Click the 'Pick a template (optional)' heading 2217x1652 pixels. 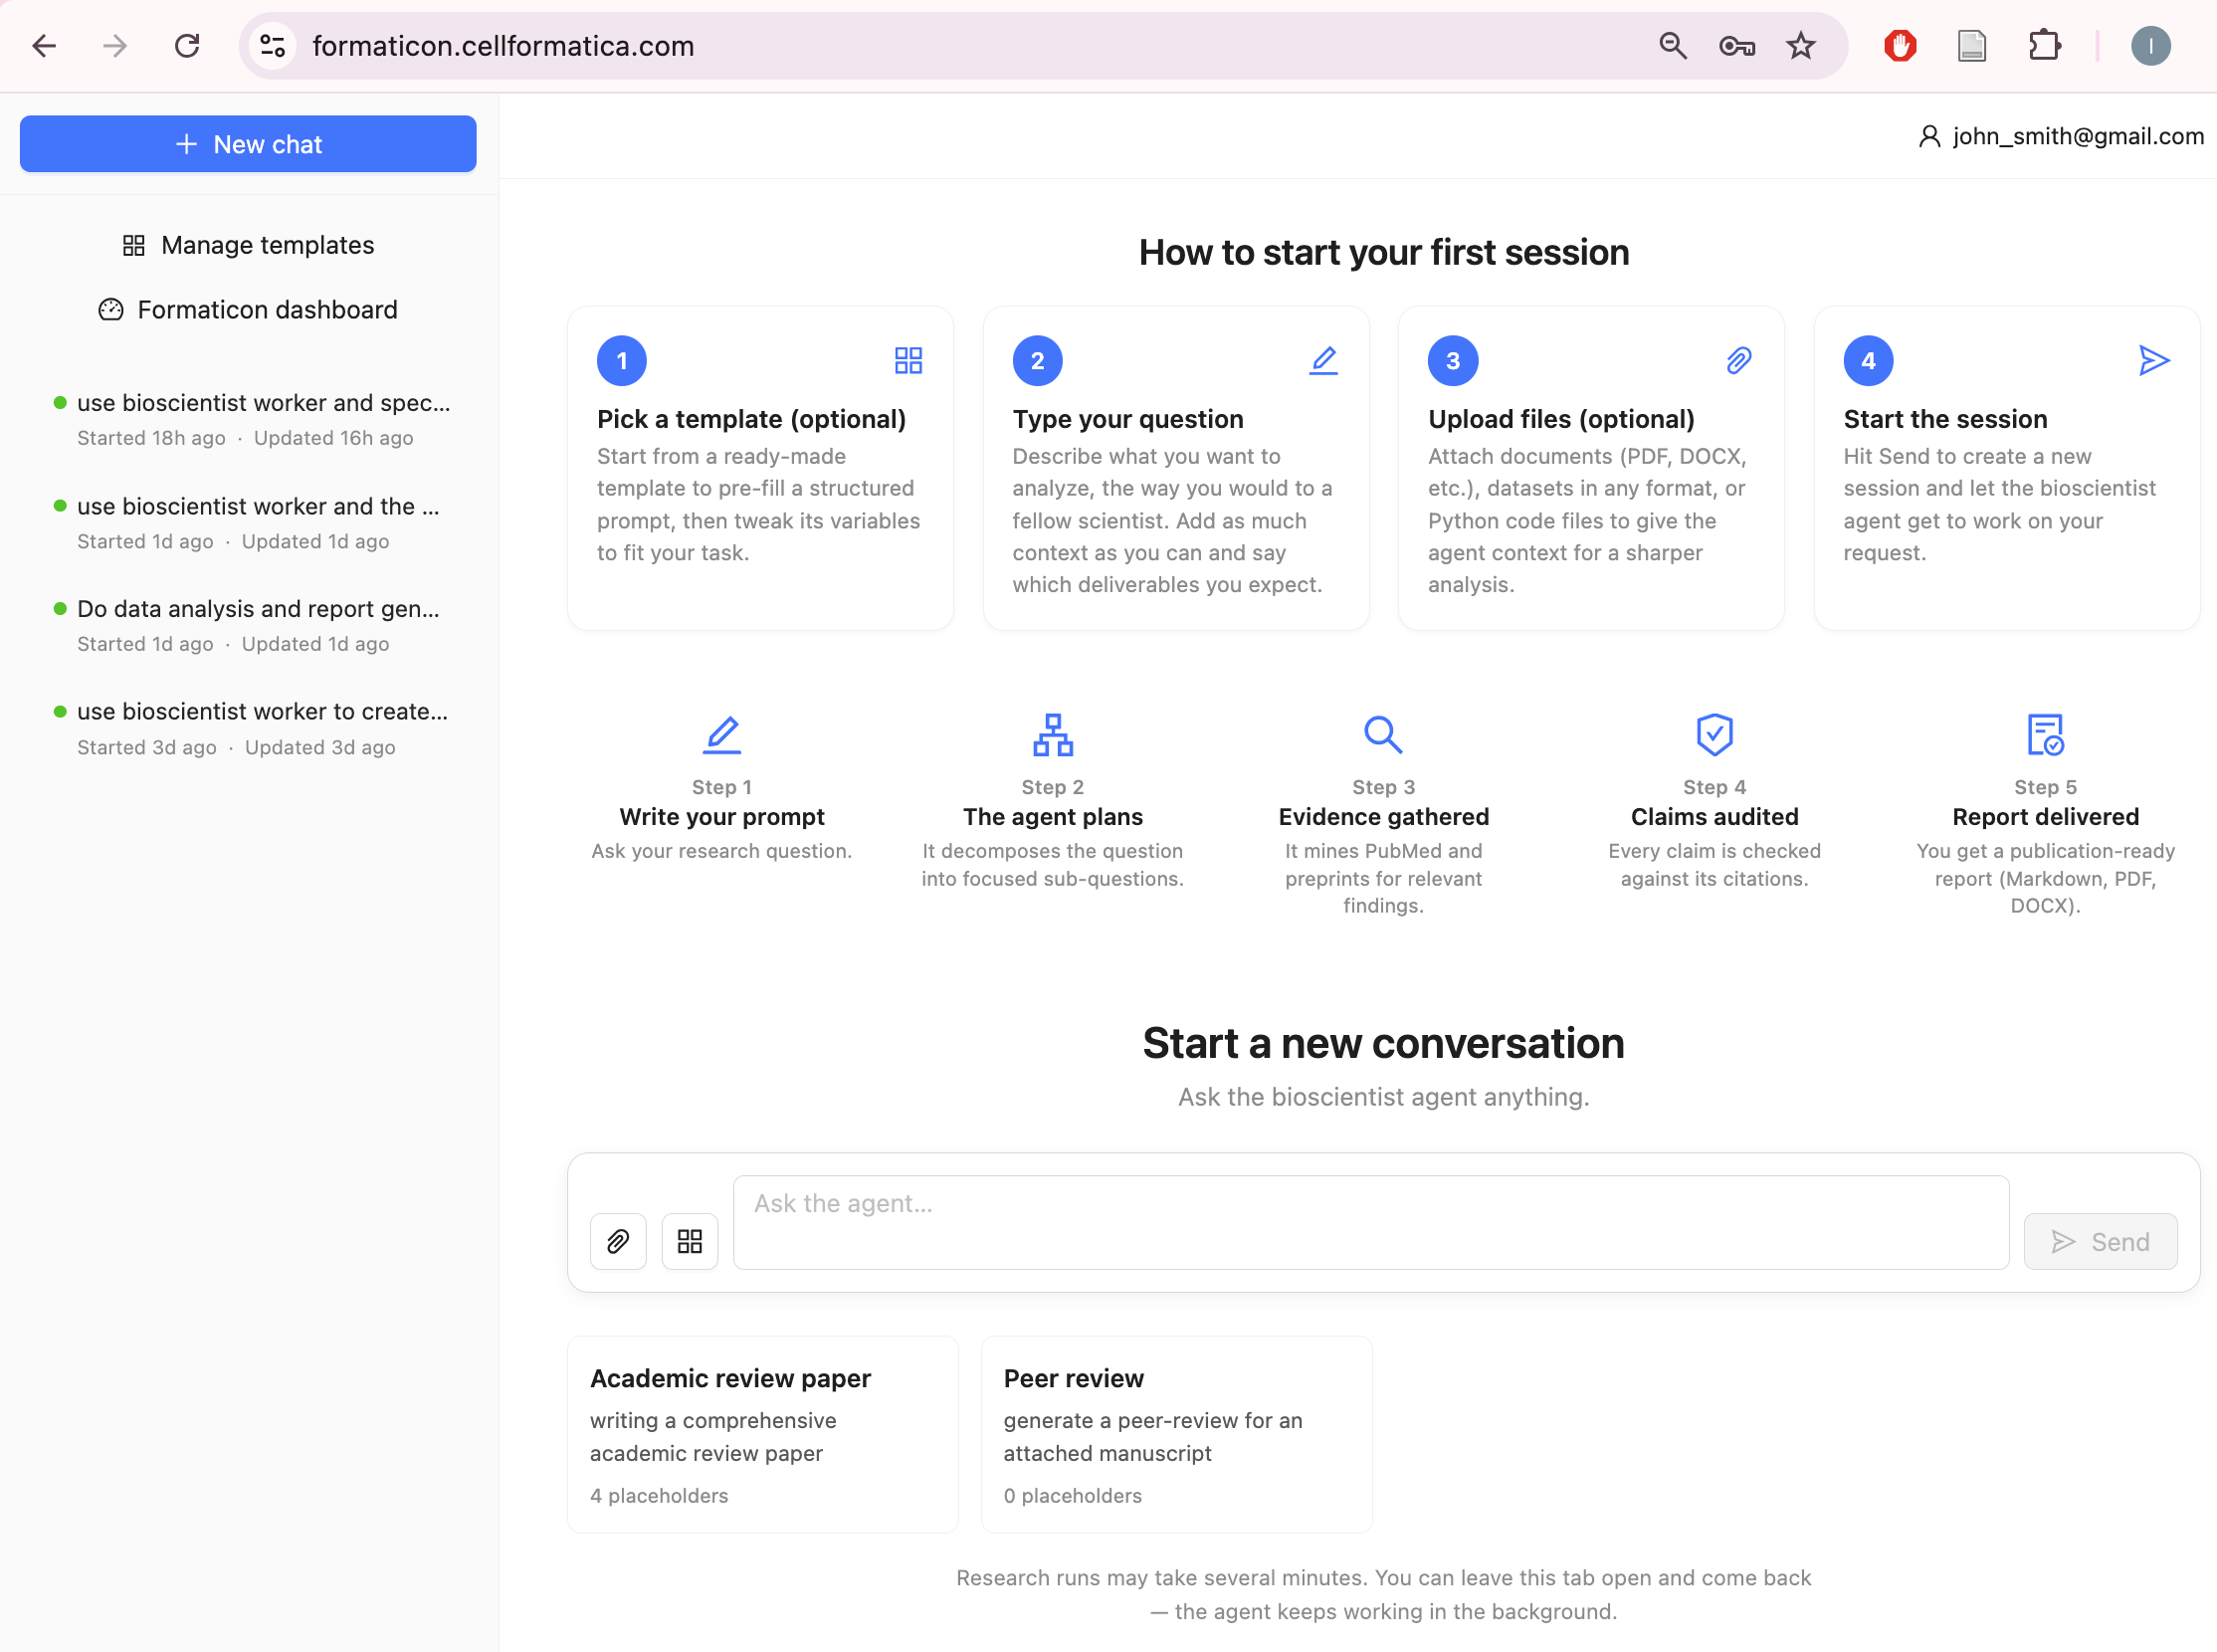pos(751,419)
